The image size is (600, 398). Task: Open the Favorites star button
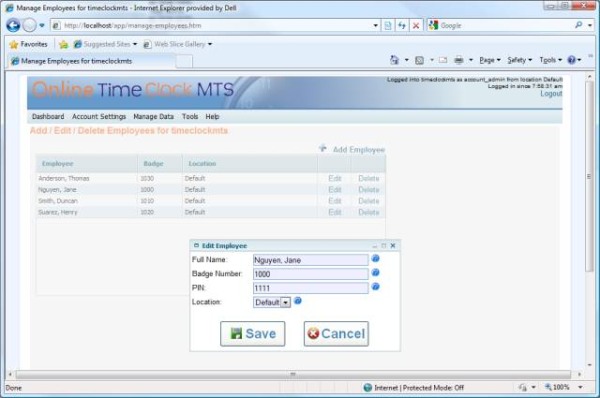(28, 44)
